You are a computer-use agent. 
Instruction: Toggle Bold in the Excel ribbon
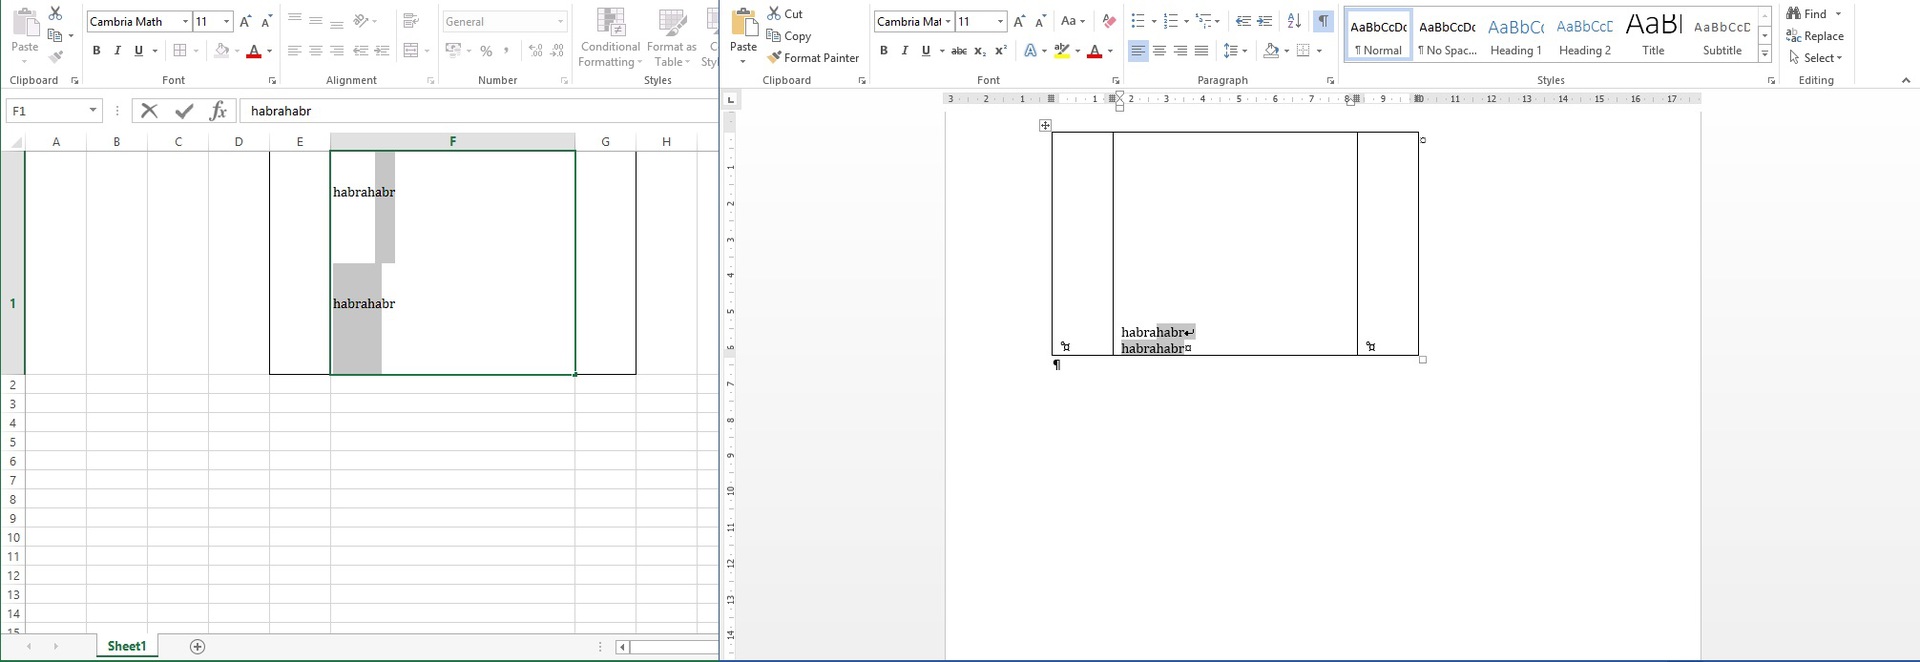pos(96,50)
